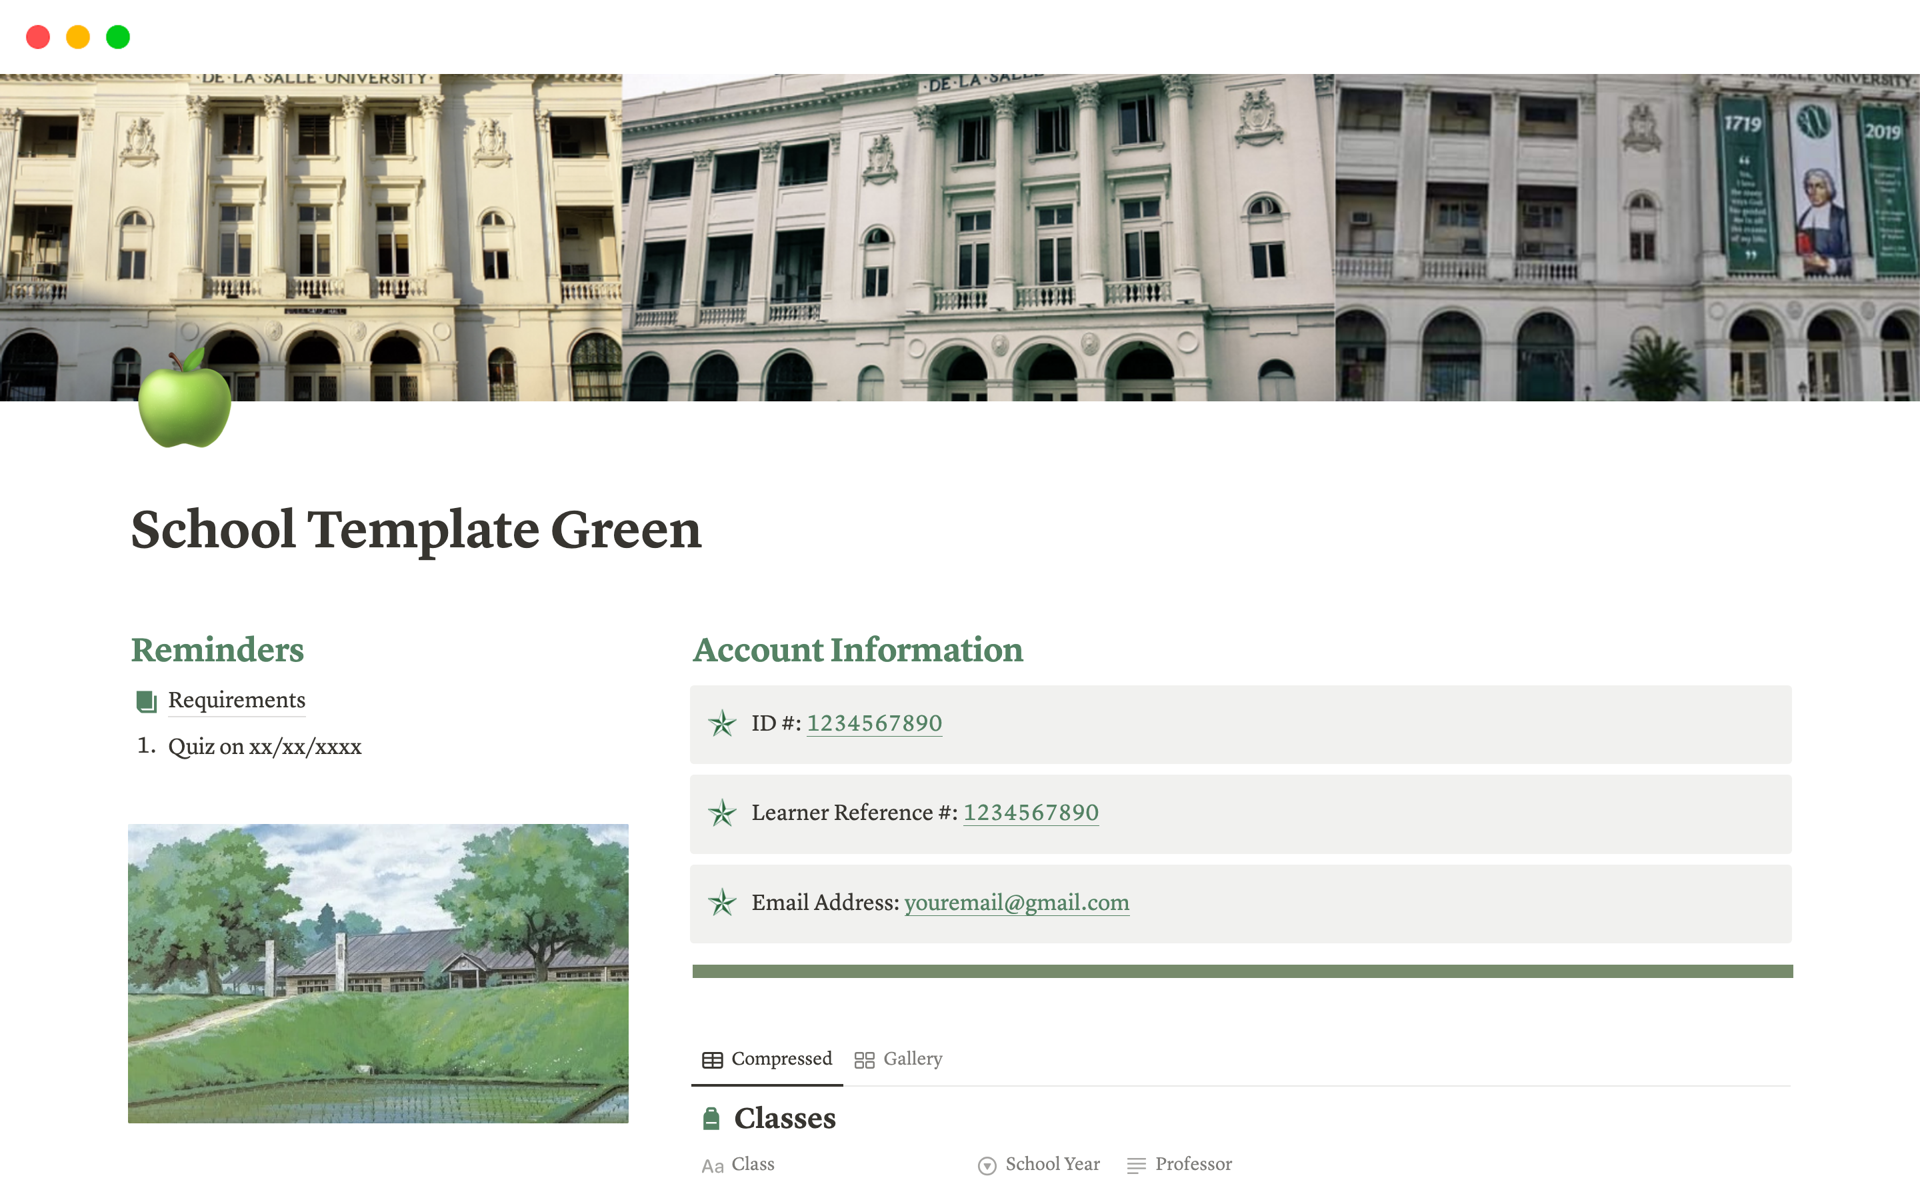Click the Learner Reference 1234567890 link
Image resolution: width=1920 pixels, height=1200 pixels.
[x=1030, y=812]
